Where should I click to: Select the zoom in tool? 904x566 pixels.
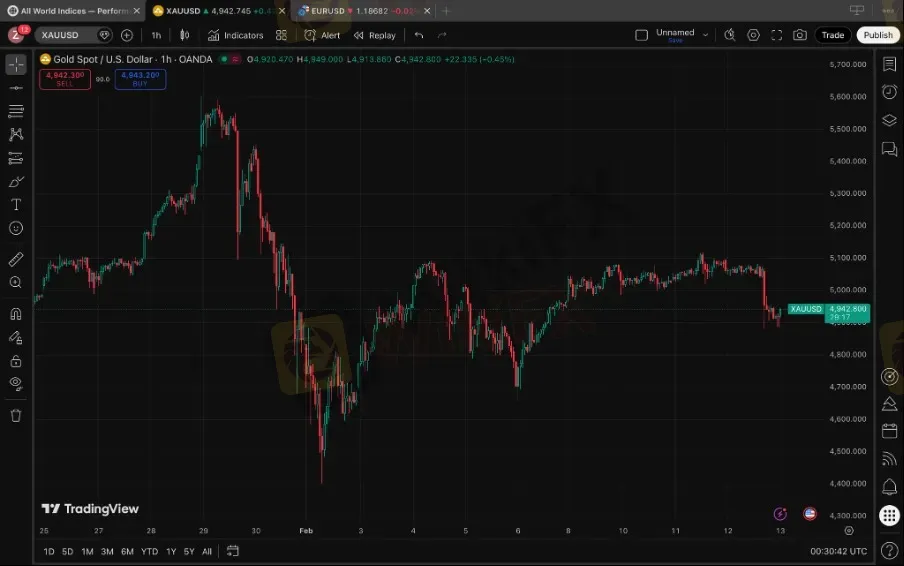tap(16, 282)
